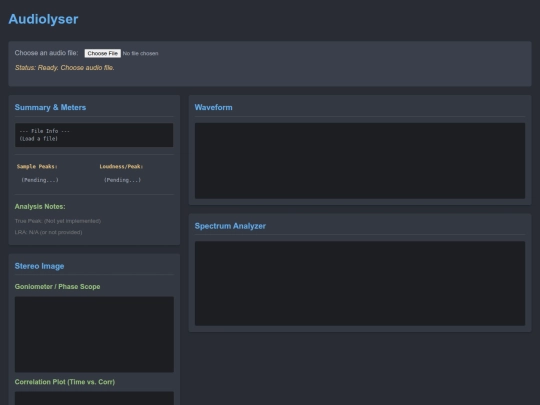Click the 'Status: Ready. Choose audio file.' message
The height and width of the screenshot is (405, 540).
click(x=64, y=68)
